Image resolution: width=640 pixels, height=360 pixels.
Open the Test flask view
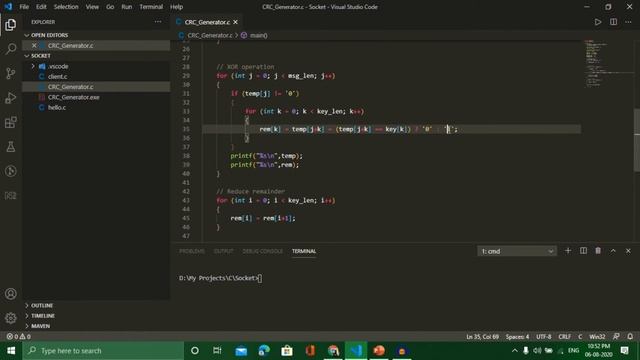[x=11, y=147]
